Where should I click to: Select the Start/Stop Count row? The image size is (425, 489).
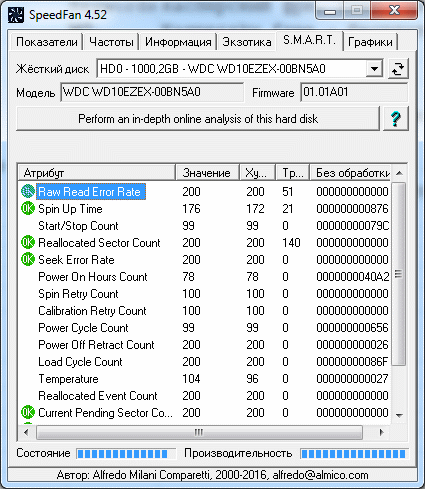[x=205, y=226]
